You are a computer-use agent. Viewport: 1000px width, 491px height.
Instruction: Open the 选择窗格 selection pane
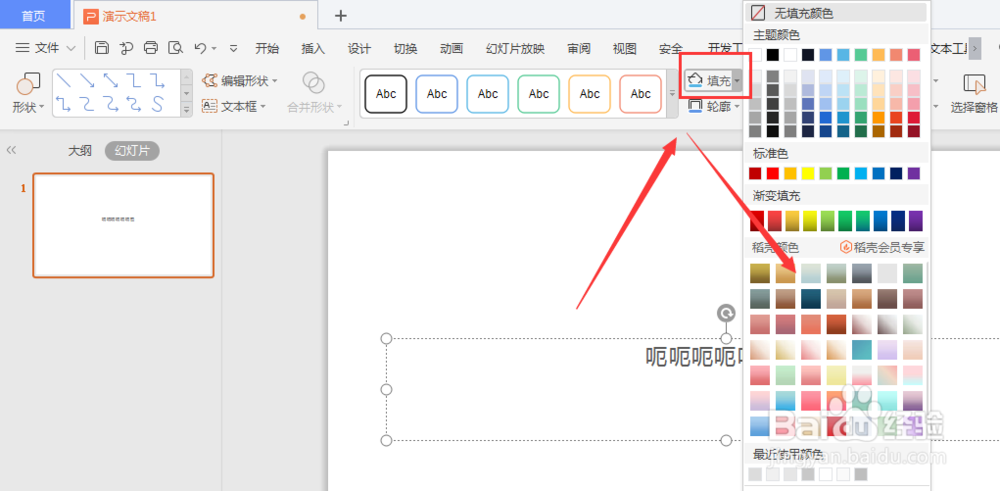point(974,93)
